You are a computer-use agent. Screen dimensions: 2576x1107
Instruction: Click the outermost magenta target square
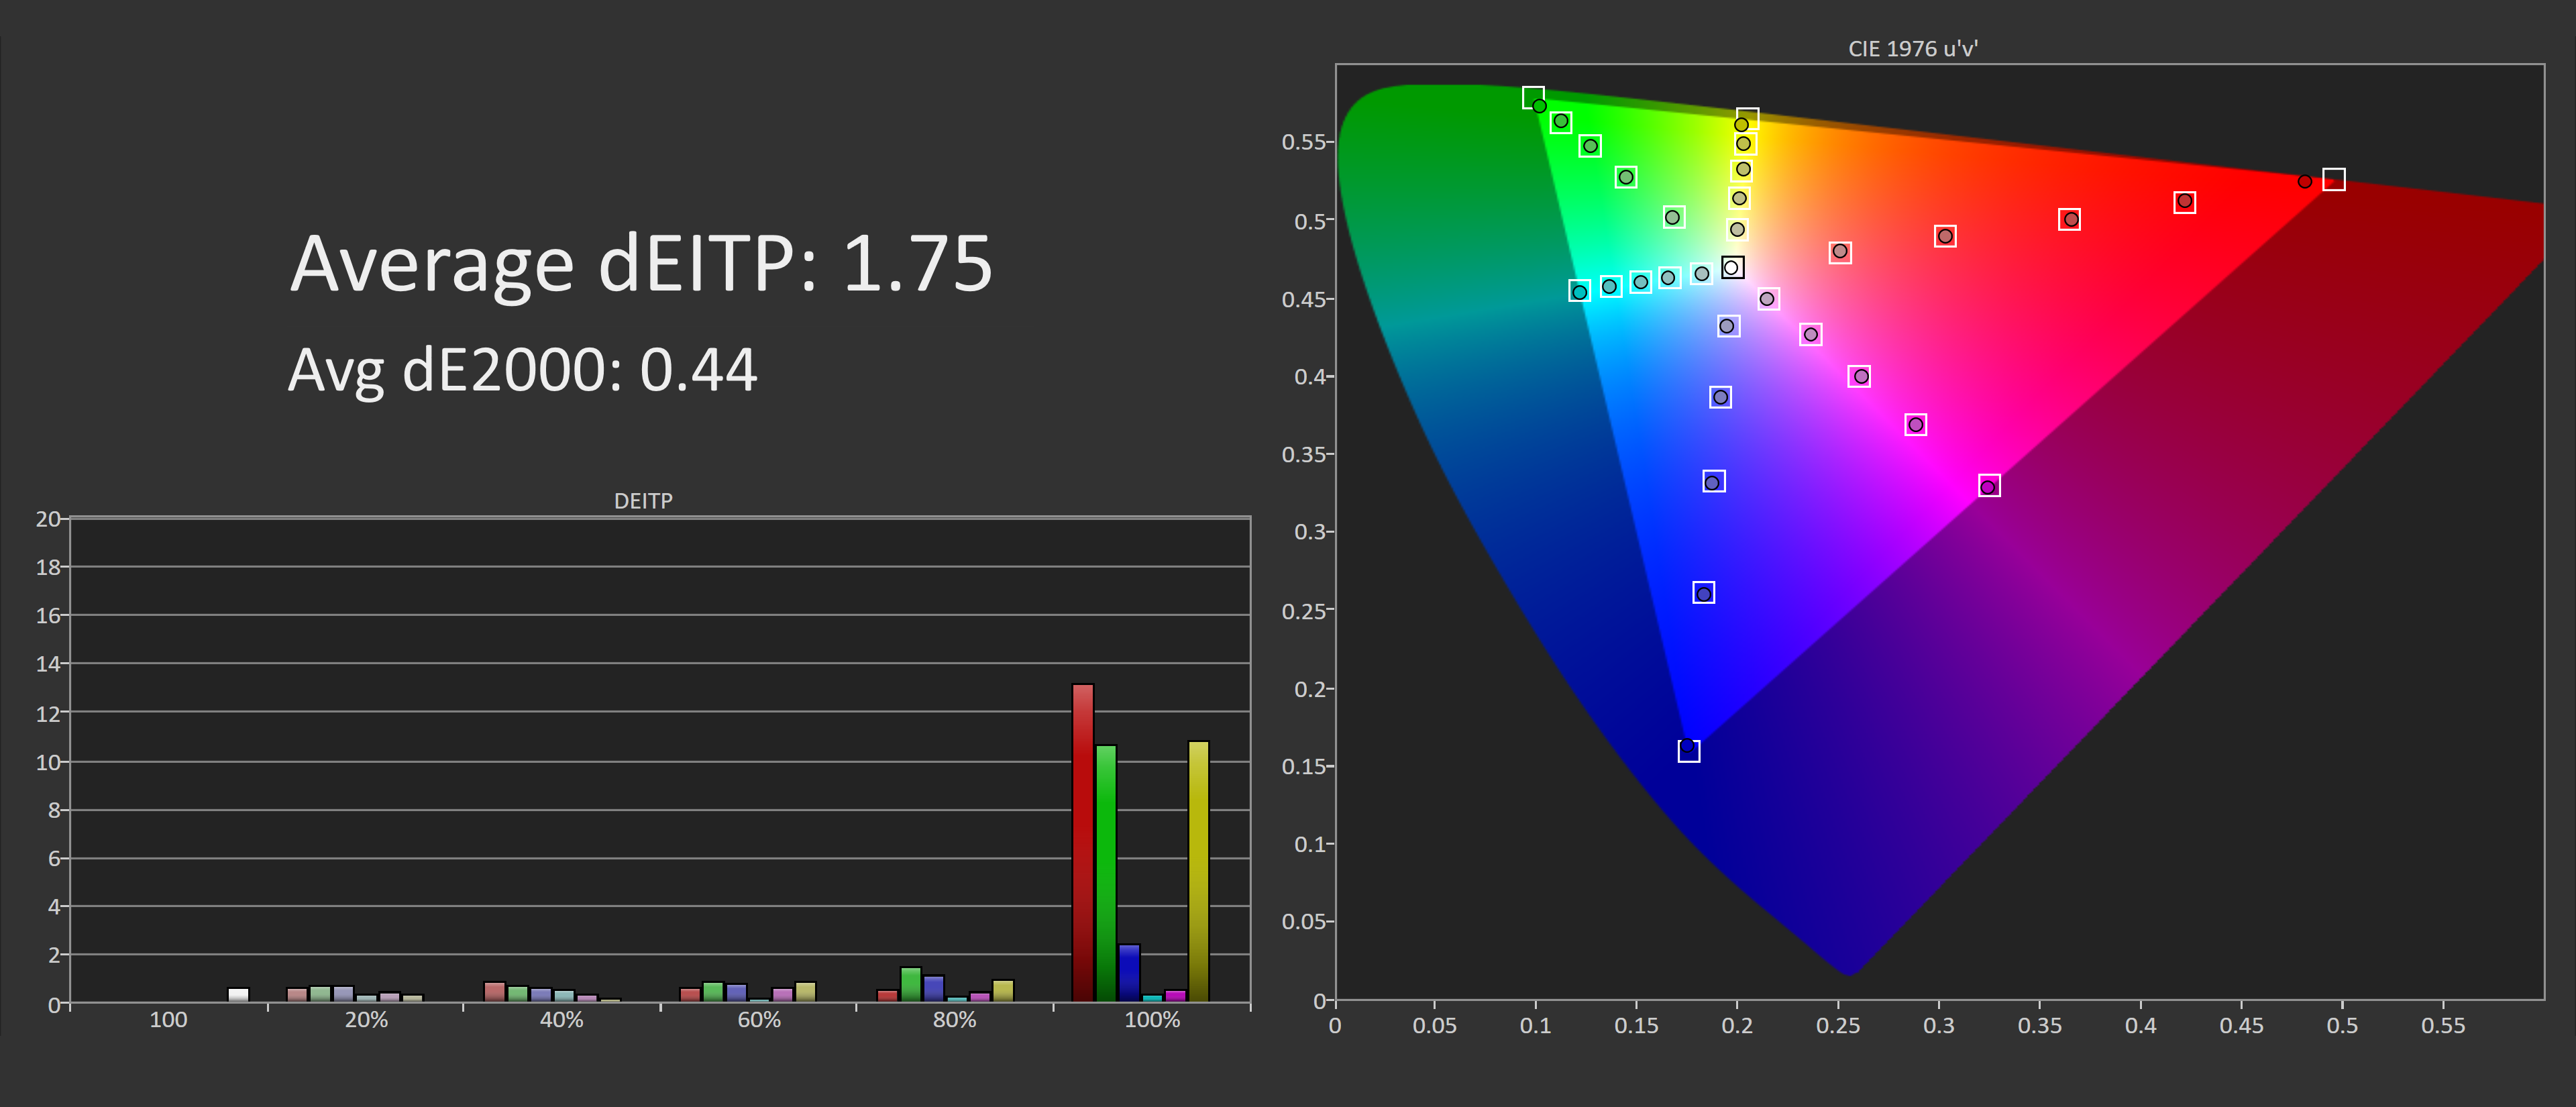[x=1989, y=486]
